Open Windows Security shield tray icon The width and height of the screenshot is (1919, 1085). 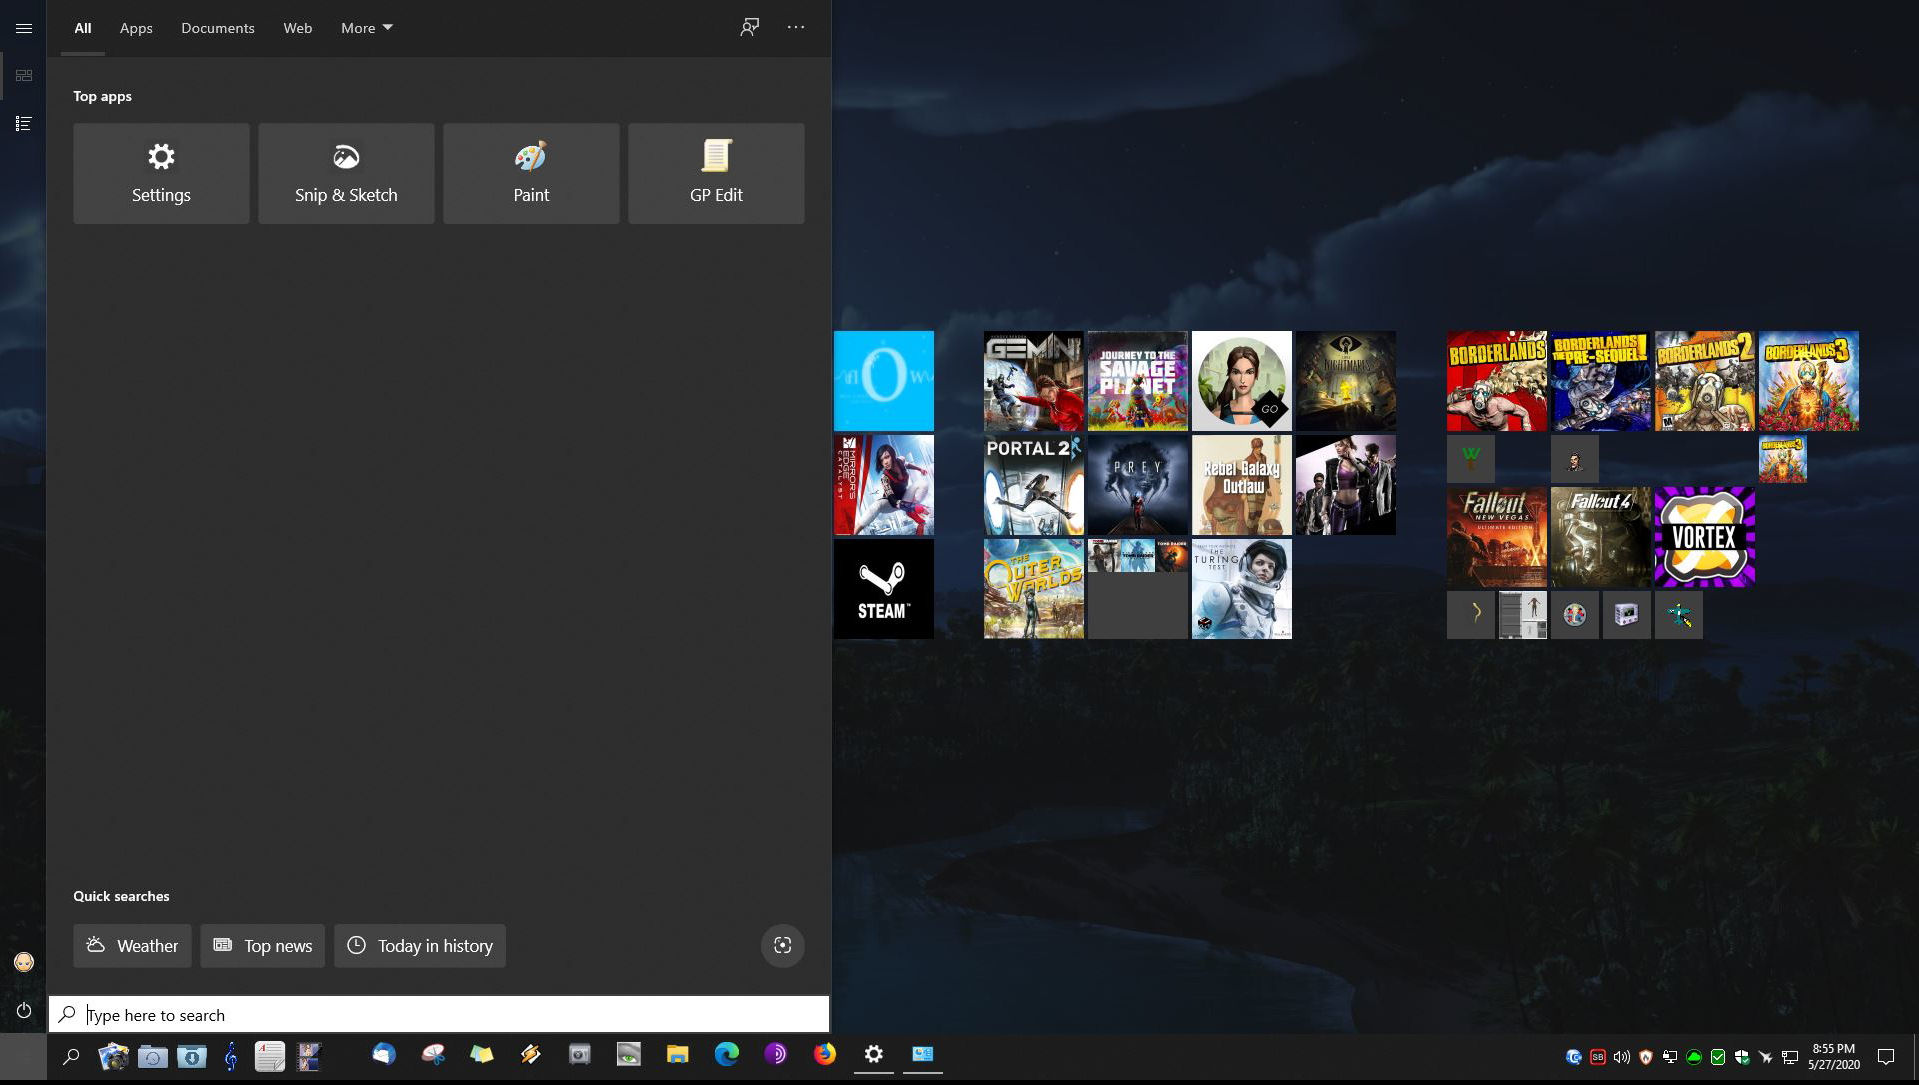1742,1057
